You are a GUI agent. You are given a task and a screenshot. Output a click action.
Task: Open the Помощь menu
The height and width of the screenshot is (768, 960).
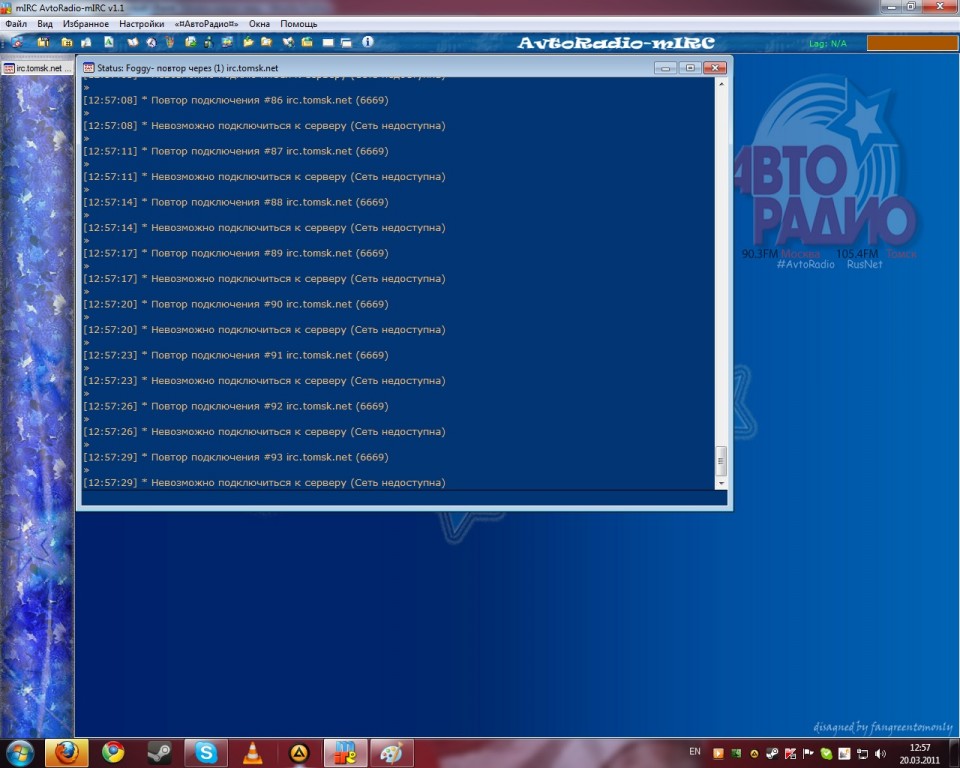click(x=298, y=23)
